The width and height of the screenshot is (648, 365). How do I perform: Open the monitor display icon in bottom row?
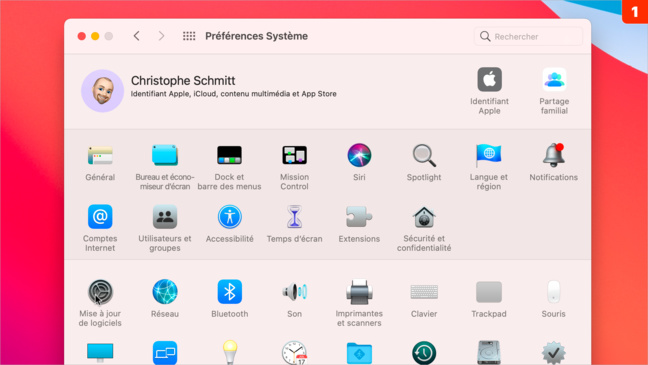pyautogui.click(x=100, y=353)
